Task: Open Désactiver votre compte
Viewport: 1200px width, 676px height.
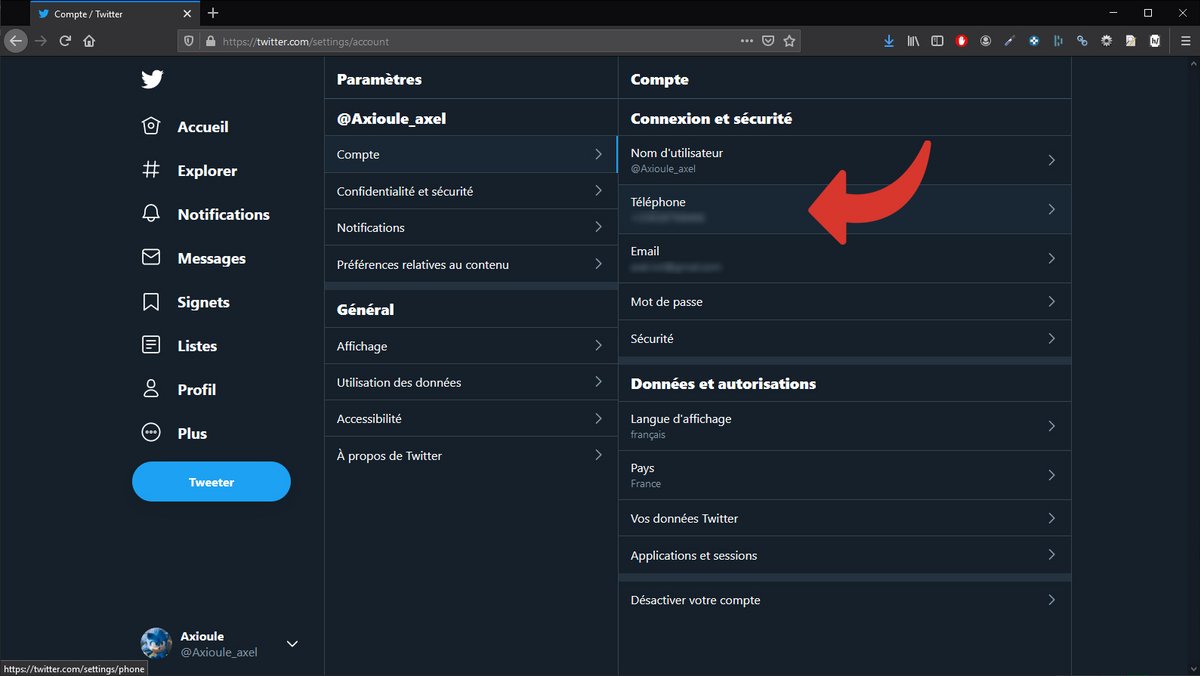Action: (x=845, y=600)
